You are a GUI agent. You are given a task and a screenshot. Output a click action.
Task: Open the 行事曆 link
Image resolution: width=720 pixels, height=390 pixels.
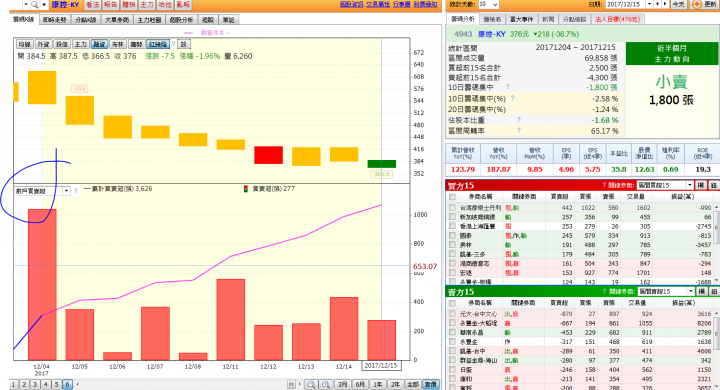click(x=402, y=4)
